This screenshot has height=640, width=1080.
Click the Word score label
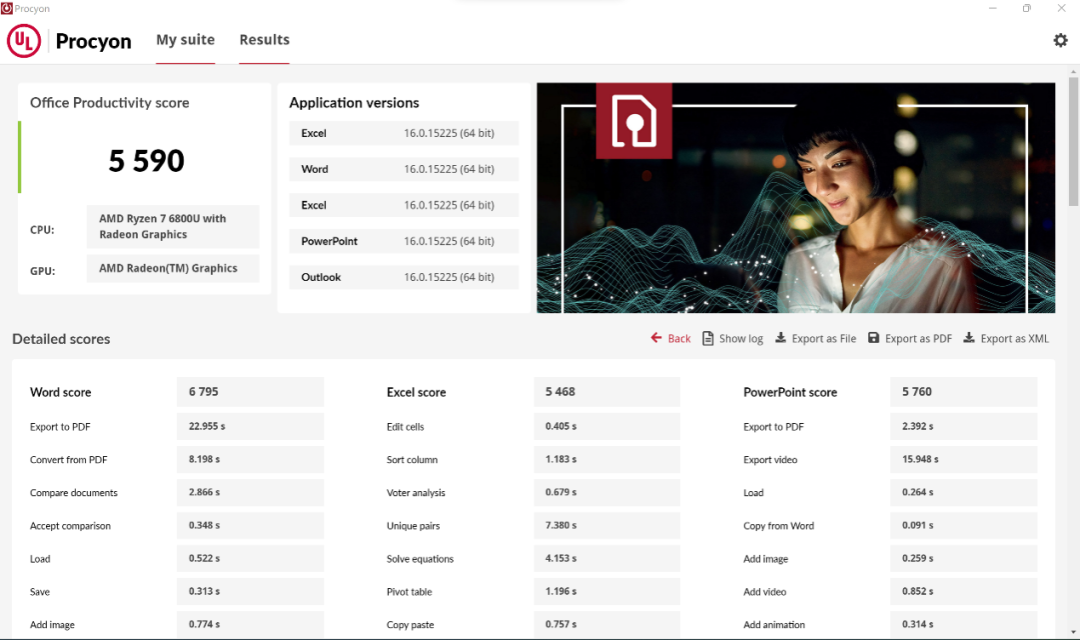pyautogui.click(x=61, y=392)
